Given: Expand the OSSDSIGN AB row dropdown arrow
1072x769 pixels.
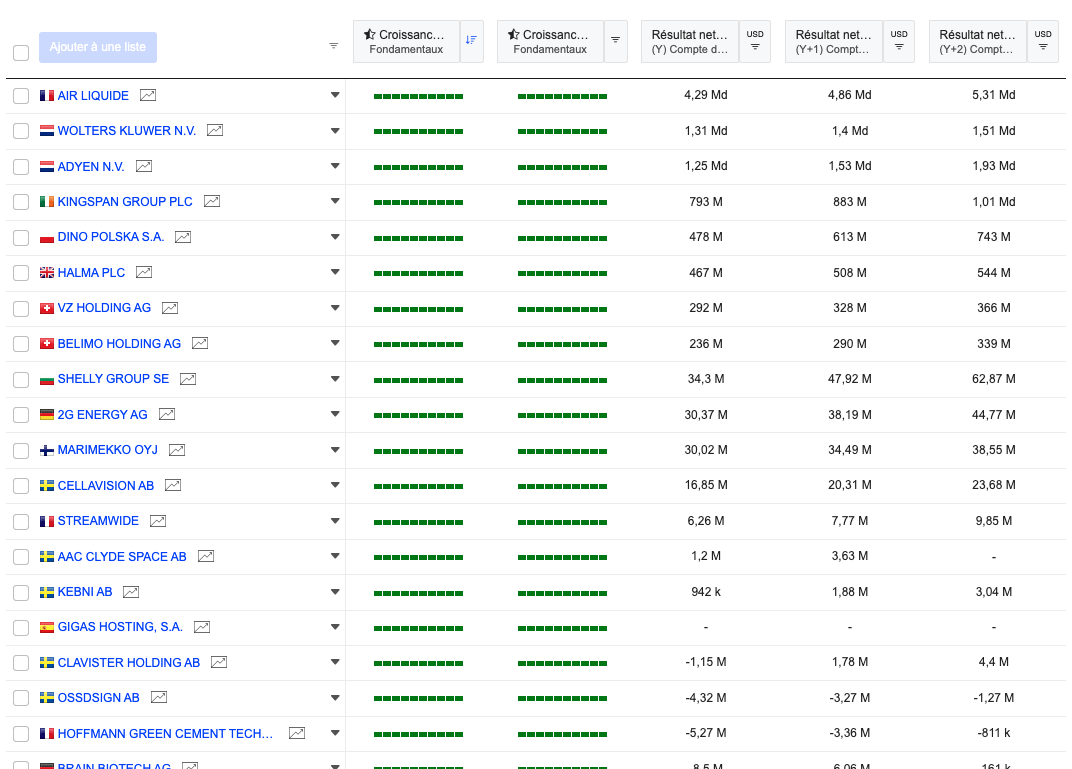Looking at the screenshot, I should (x=335, y=697).
